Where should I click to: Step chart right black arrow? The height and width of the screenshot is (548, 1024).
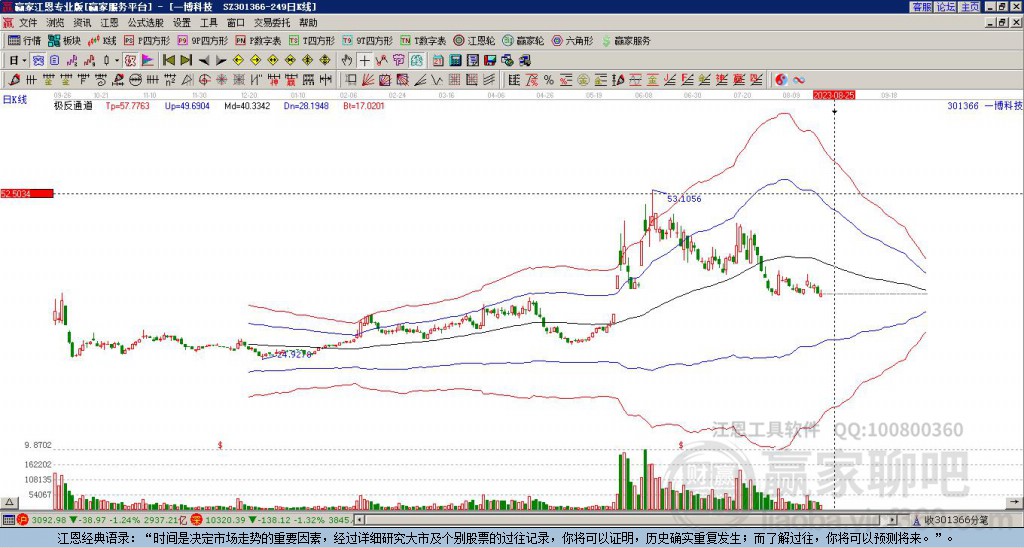pos(221,61)
